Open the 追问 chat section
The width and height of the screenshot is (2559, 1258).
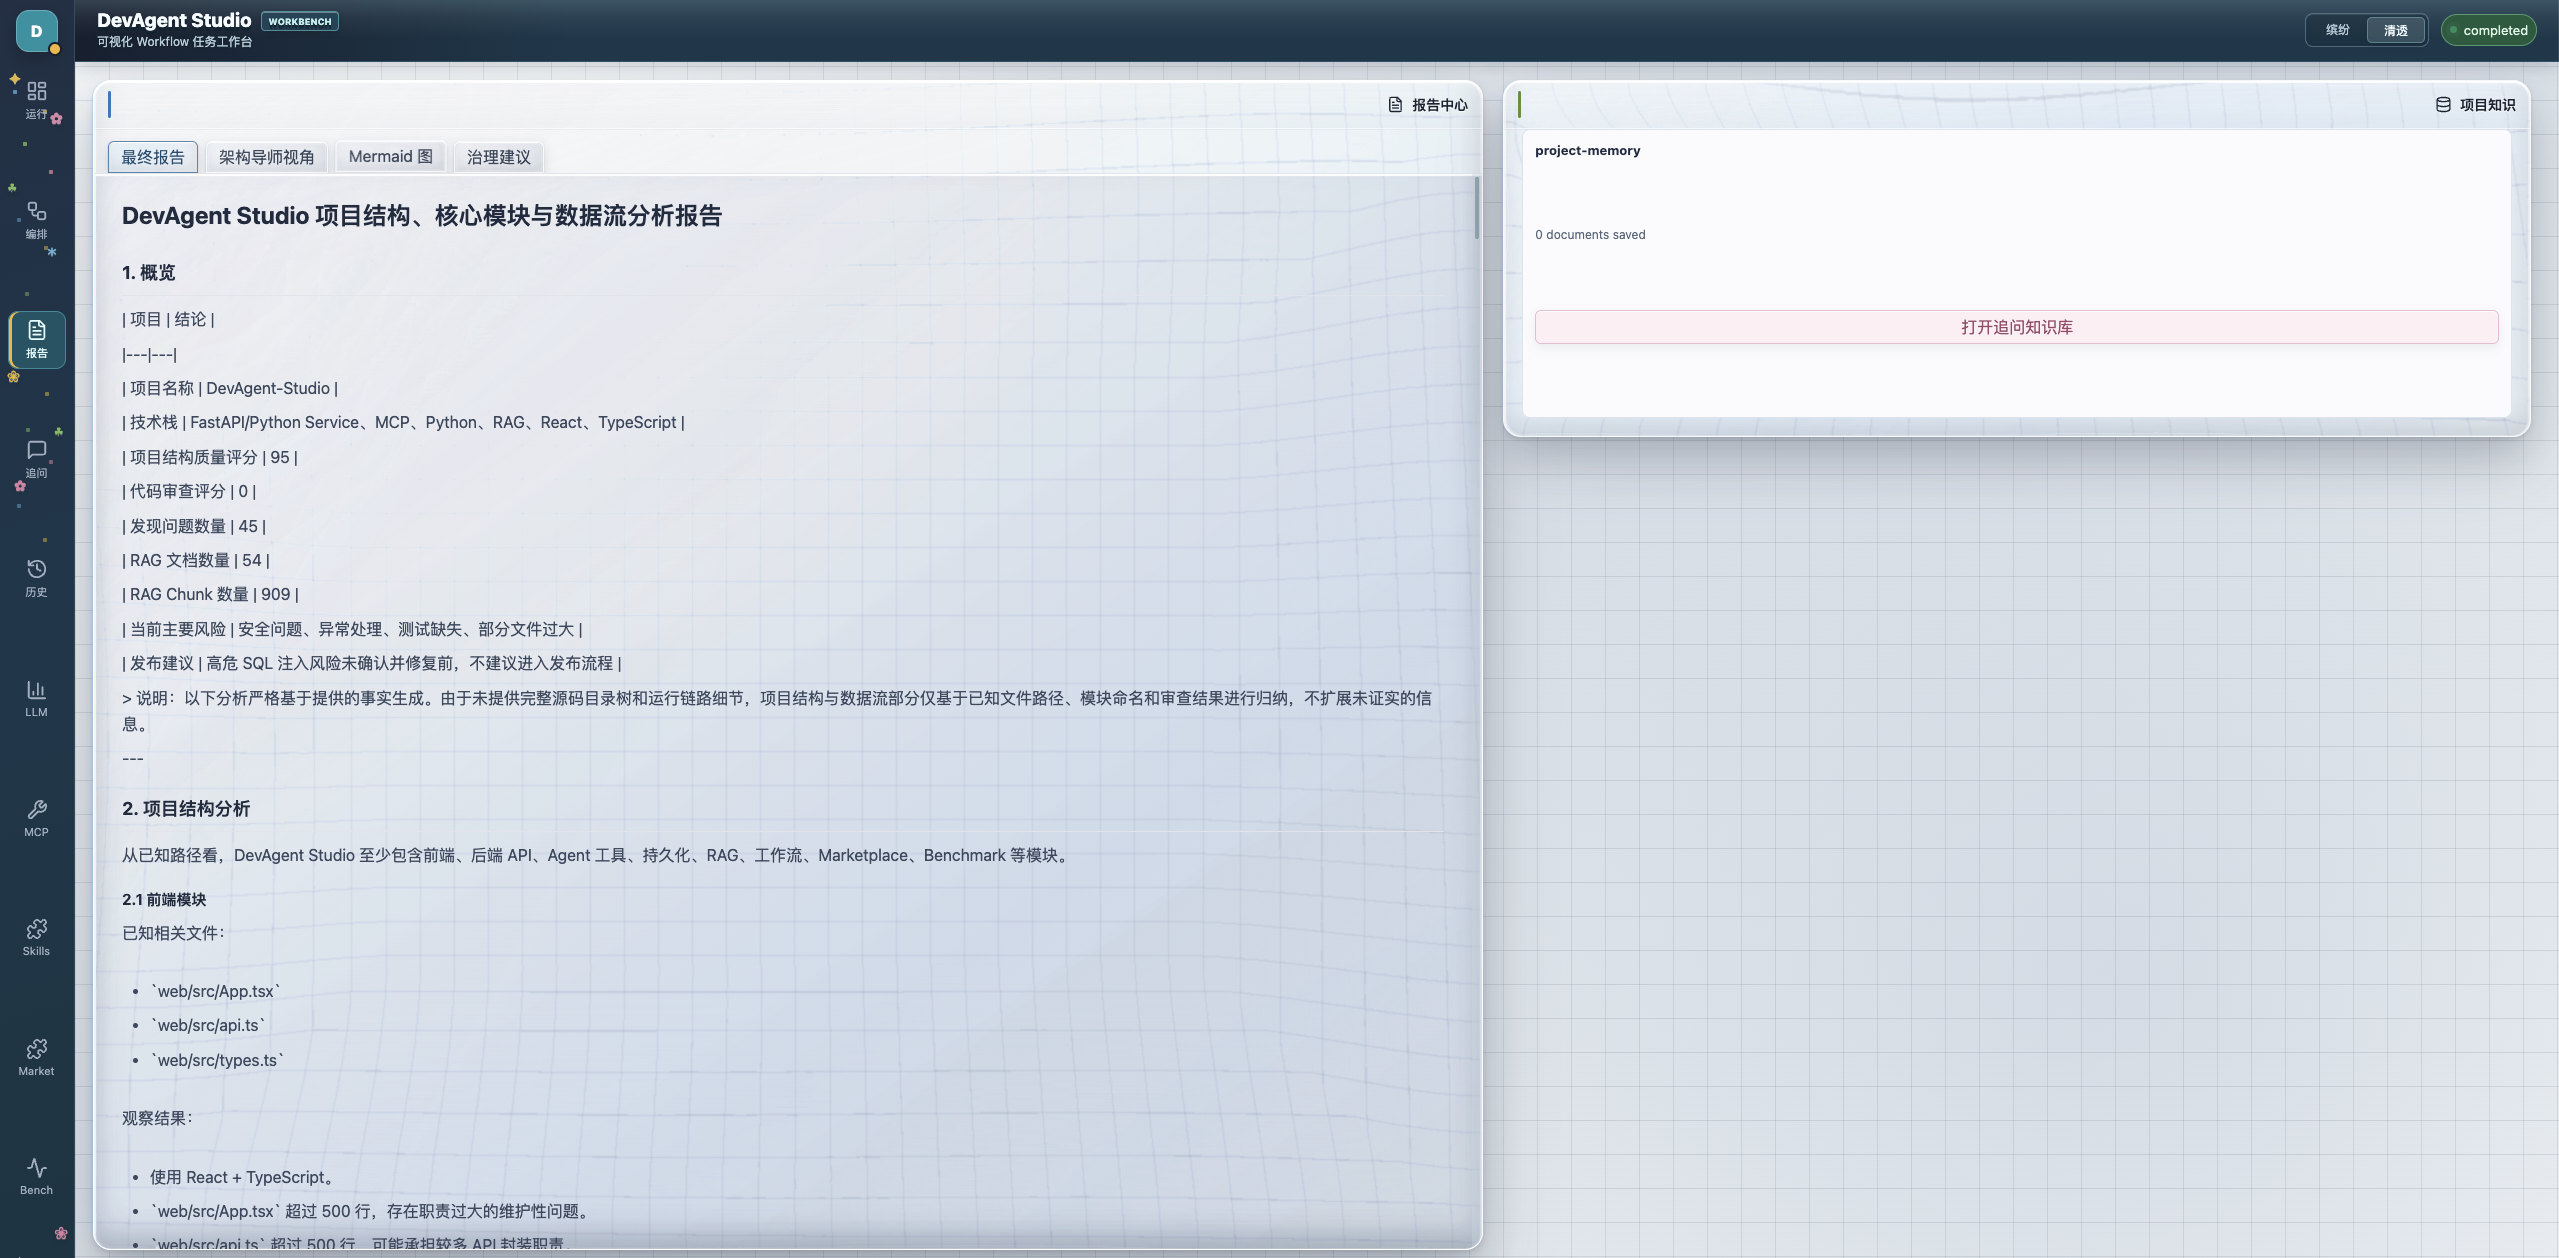(x=37, y=459)
